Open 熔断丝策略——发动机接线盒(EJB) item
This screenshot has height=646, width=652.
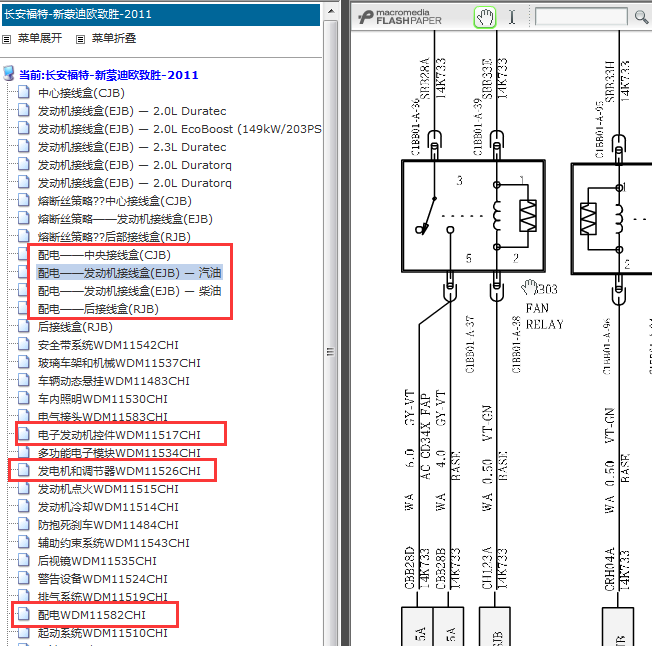coord(125,219)
